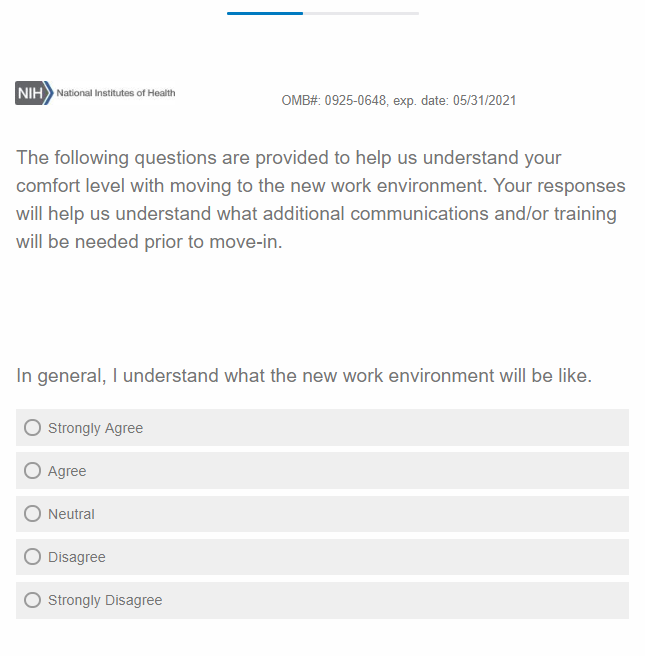645x656 pixels.
Task: Click the NIH logo badge
Action: 33,94
